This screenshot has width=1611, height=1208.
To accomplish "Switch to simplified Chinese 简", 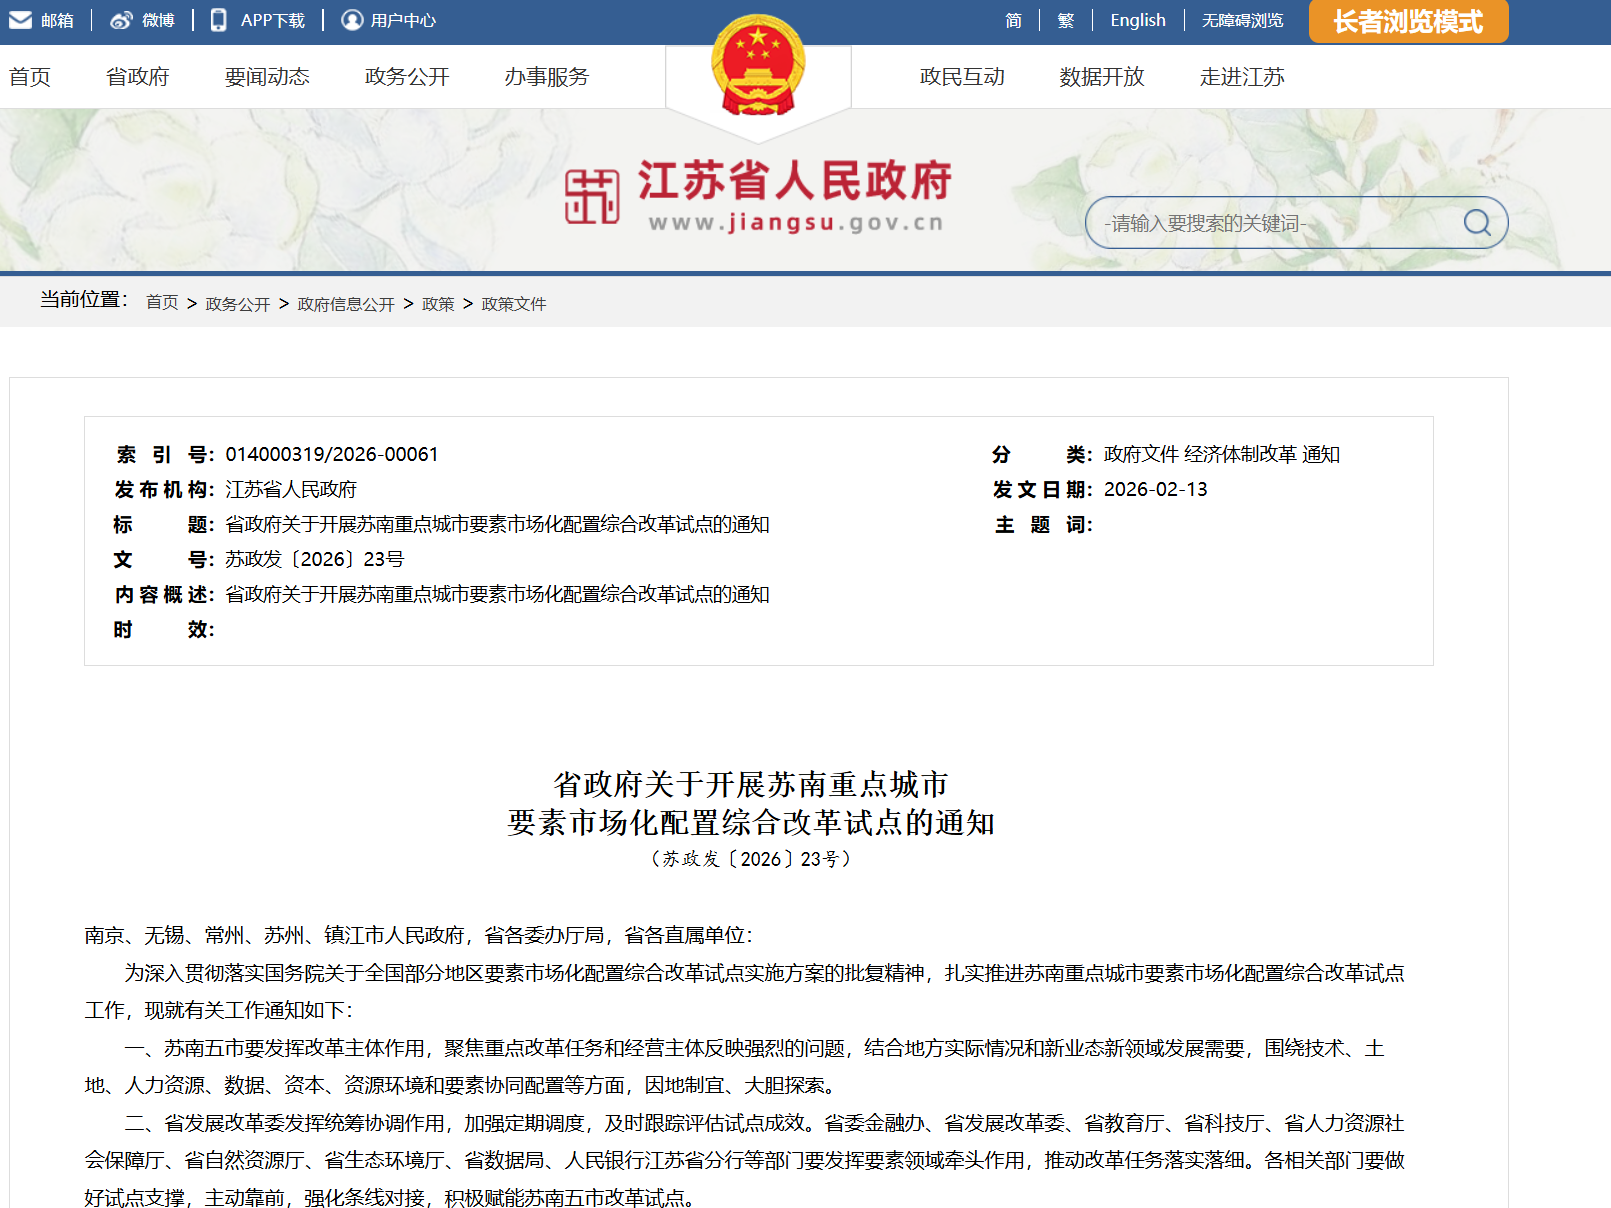I will tap(1013, 20).
